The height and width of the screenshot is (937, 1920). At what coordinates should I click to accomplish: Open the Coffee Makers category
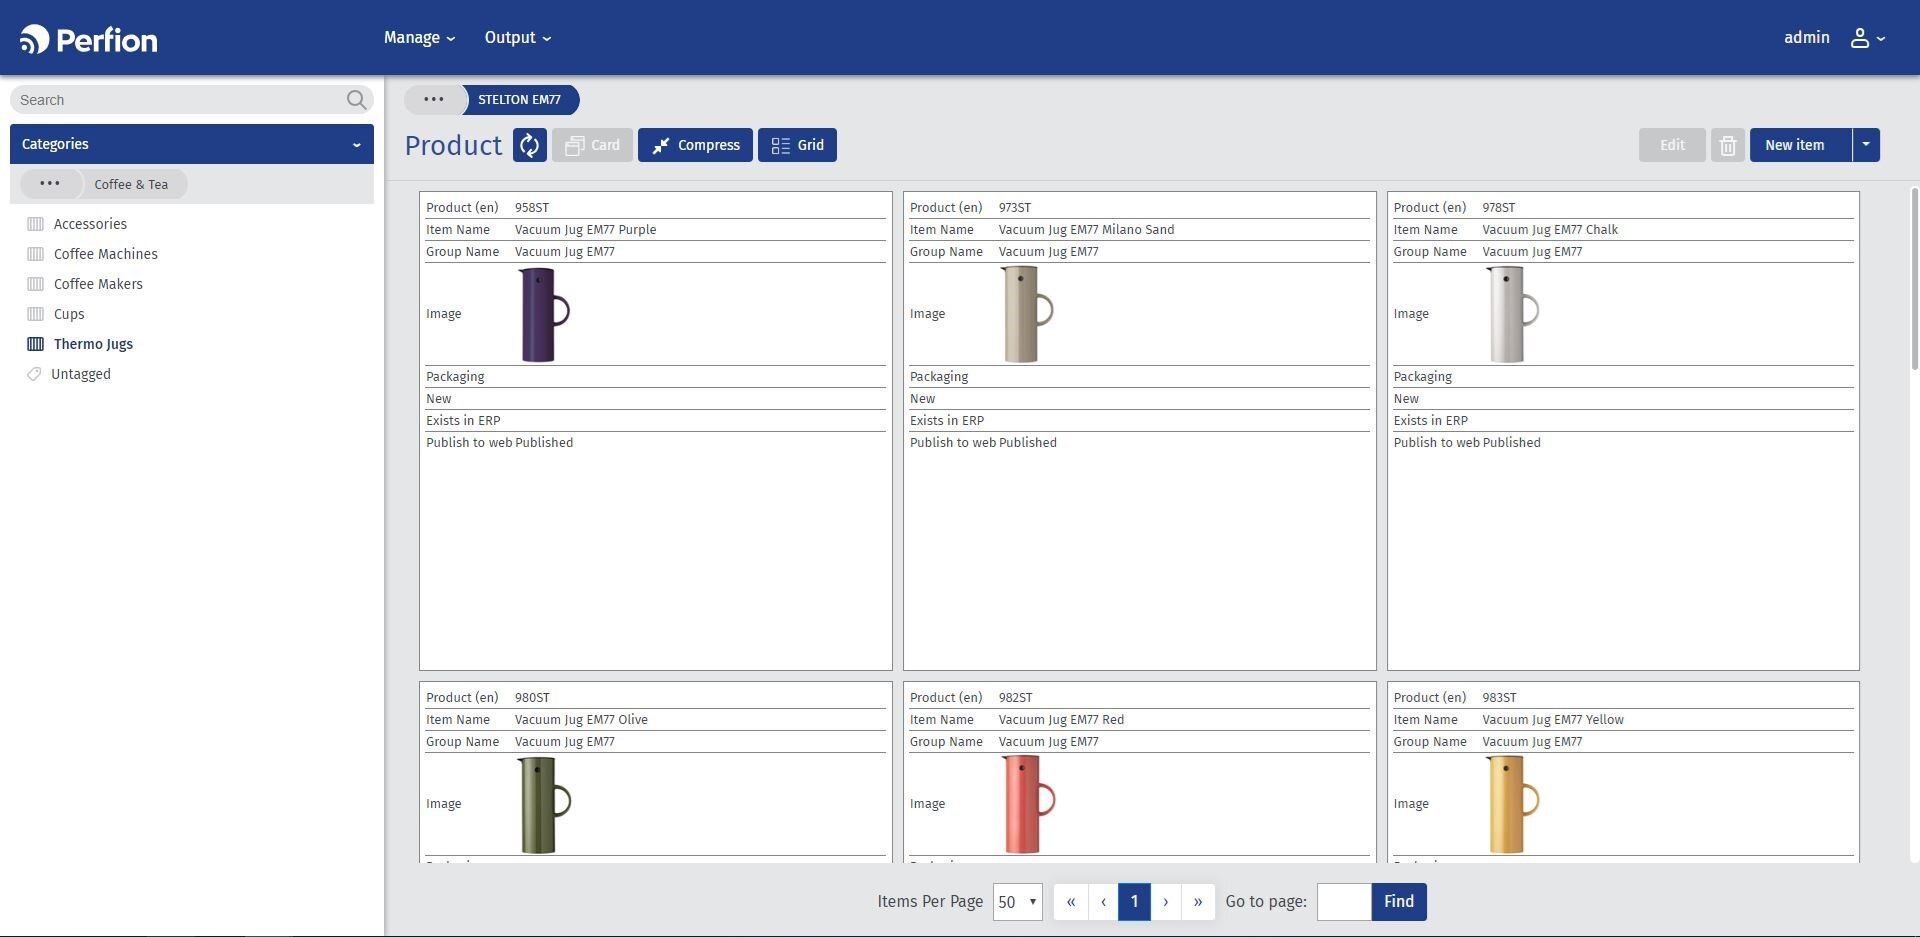[98, 284]
